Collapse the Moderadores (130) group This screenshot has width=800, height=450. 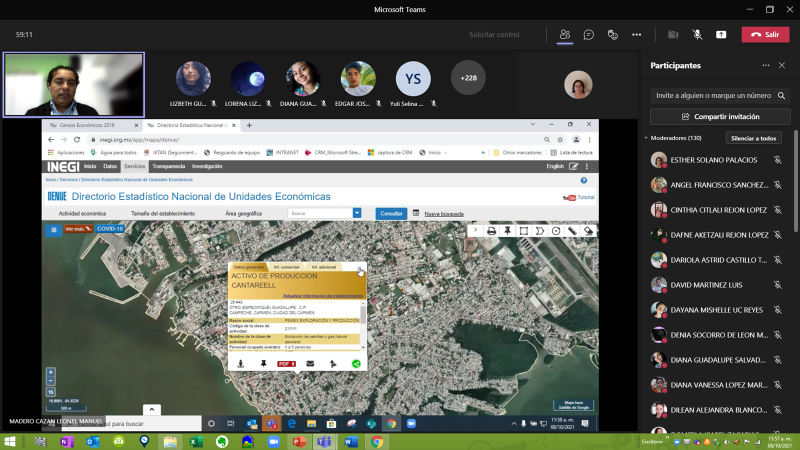pyautogui.click(x=646, y=138)
